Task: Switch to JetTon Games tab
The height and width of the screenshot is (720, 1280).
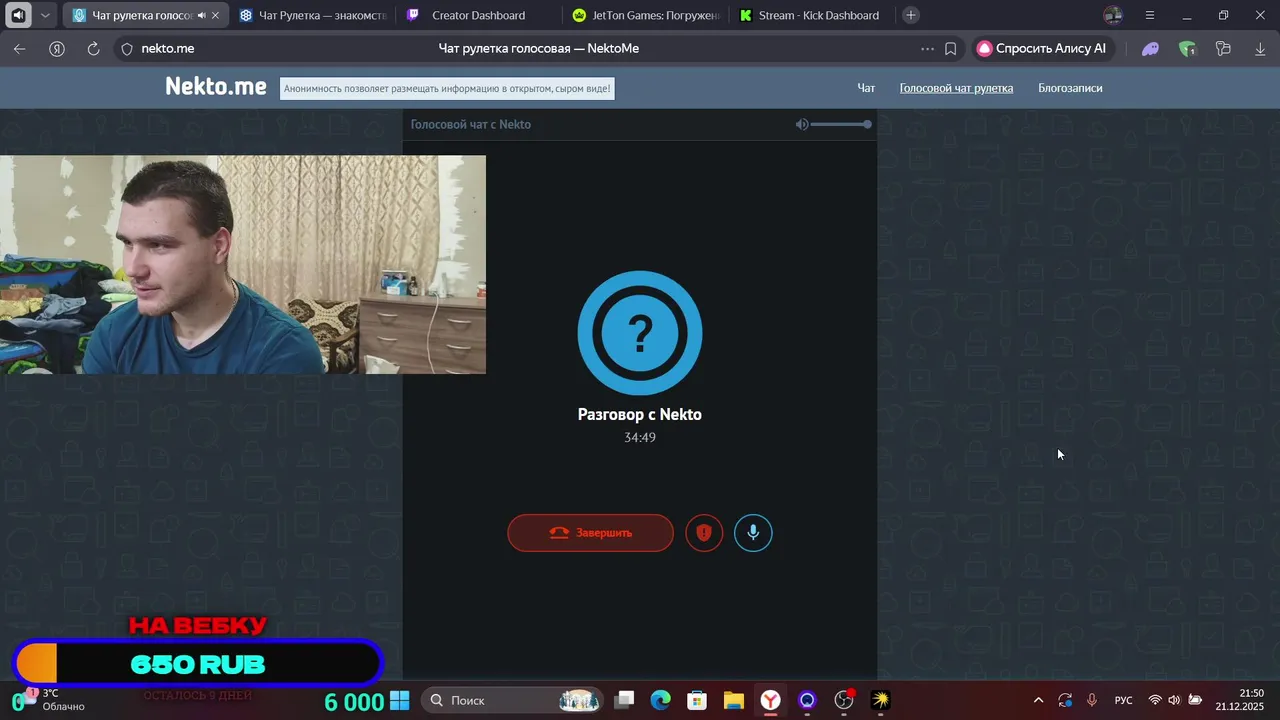Action: coord(645,15)
